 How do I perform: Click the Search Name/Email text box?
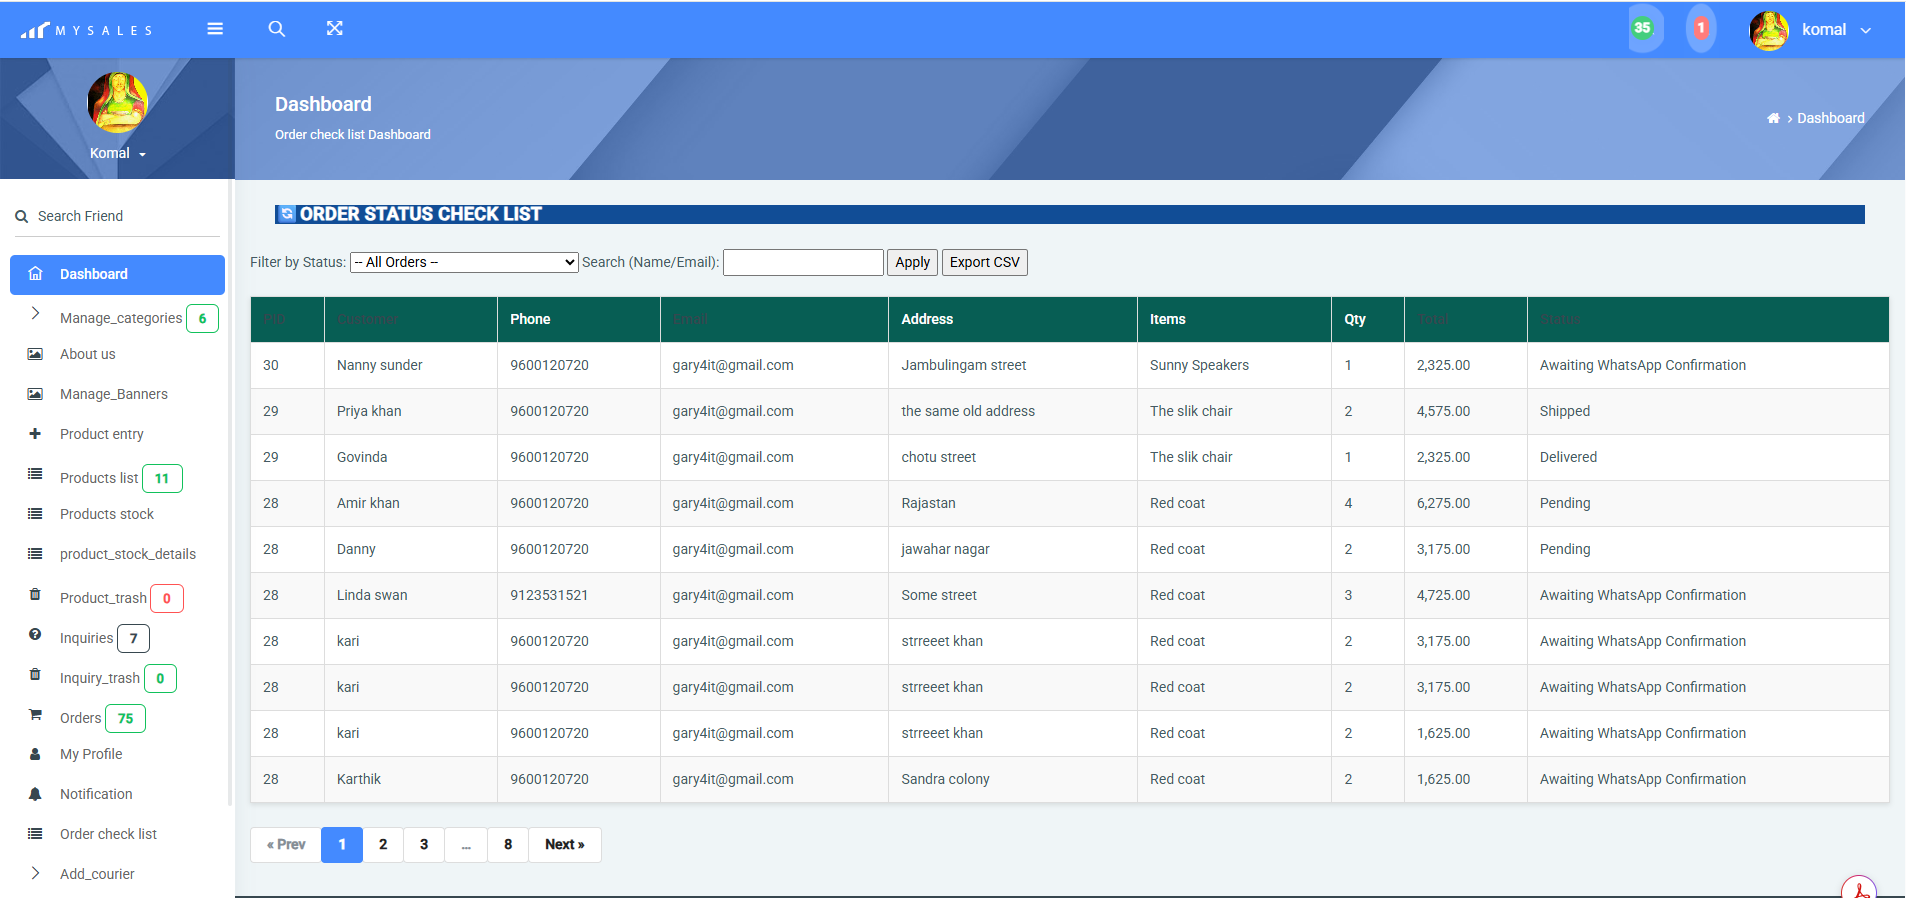(x=803, y=262)
